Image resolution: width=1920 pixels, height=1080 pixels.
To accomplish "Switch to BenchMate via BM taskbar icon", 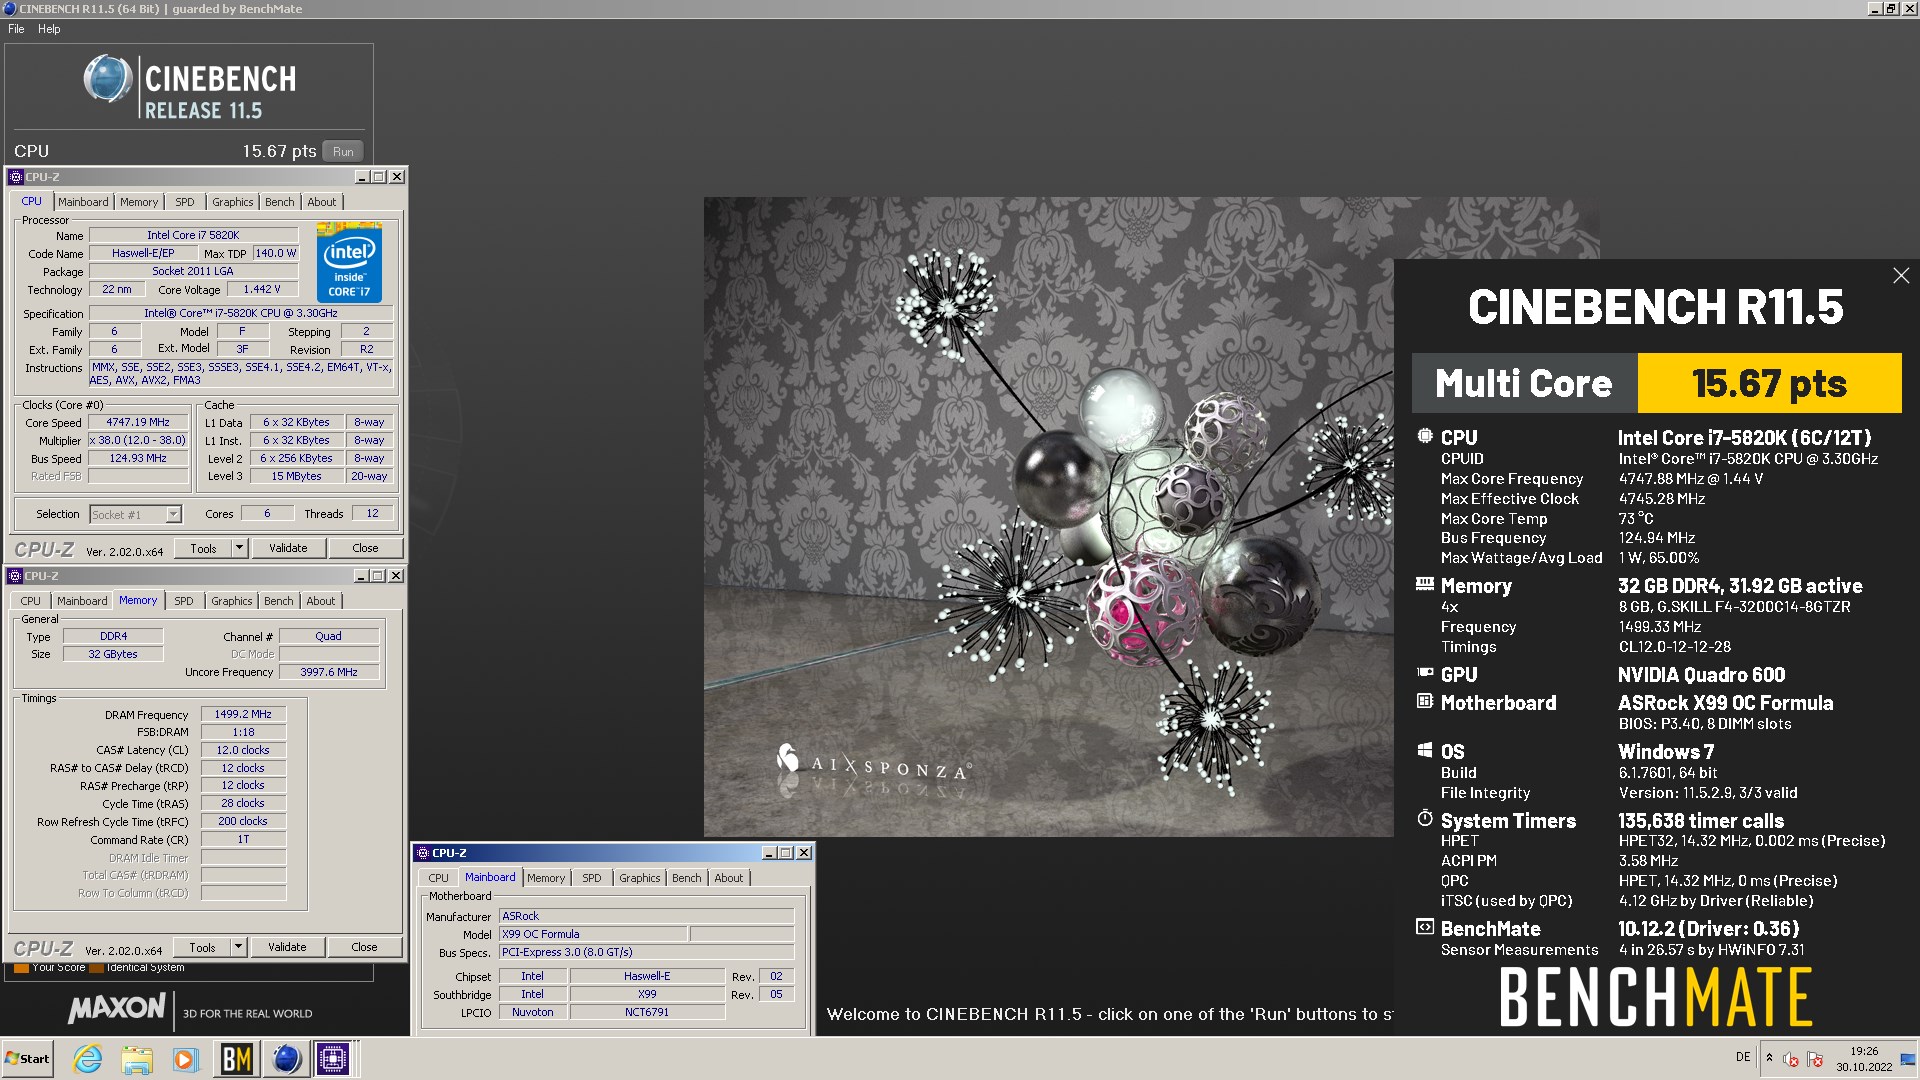I will pos(237,1058).
